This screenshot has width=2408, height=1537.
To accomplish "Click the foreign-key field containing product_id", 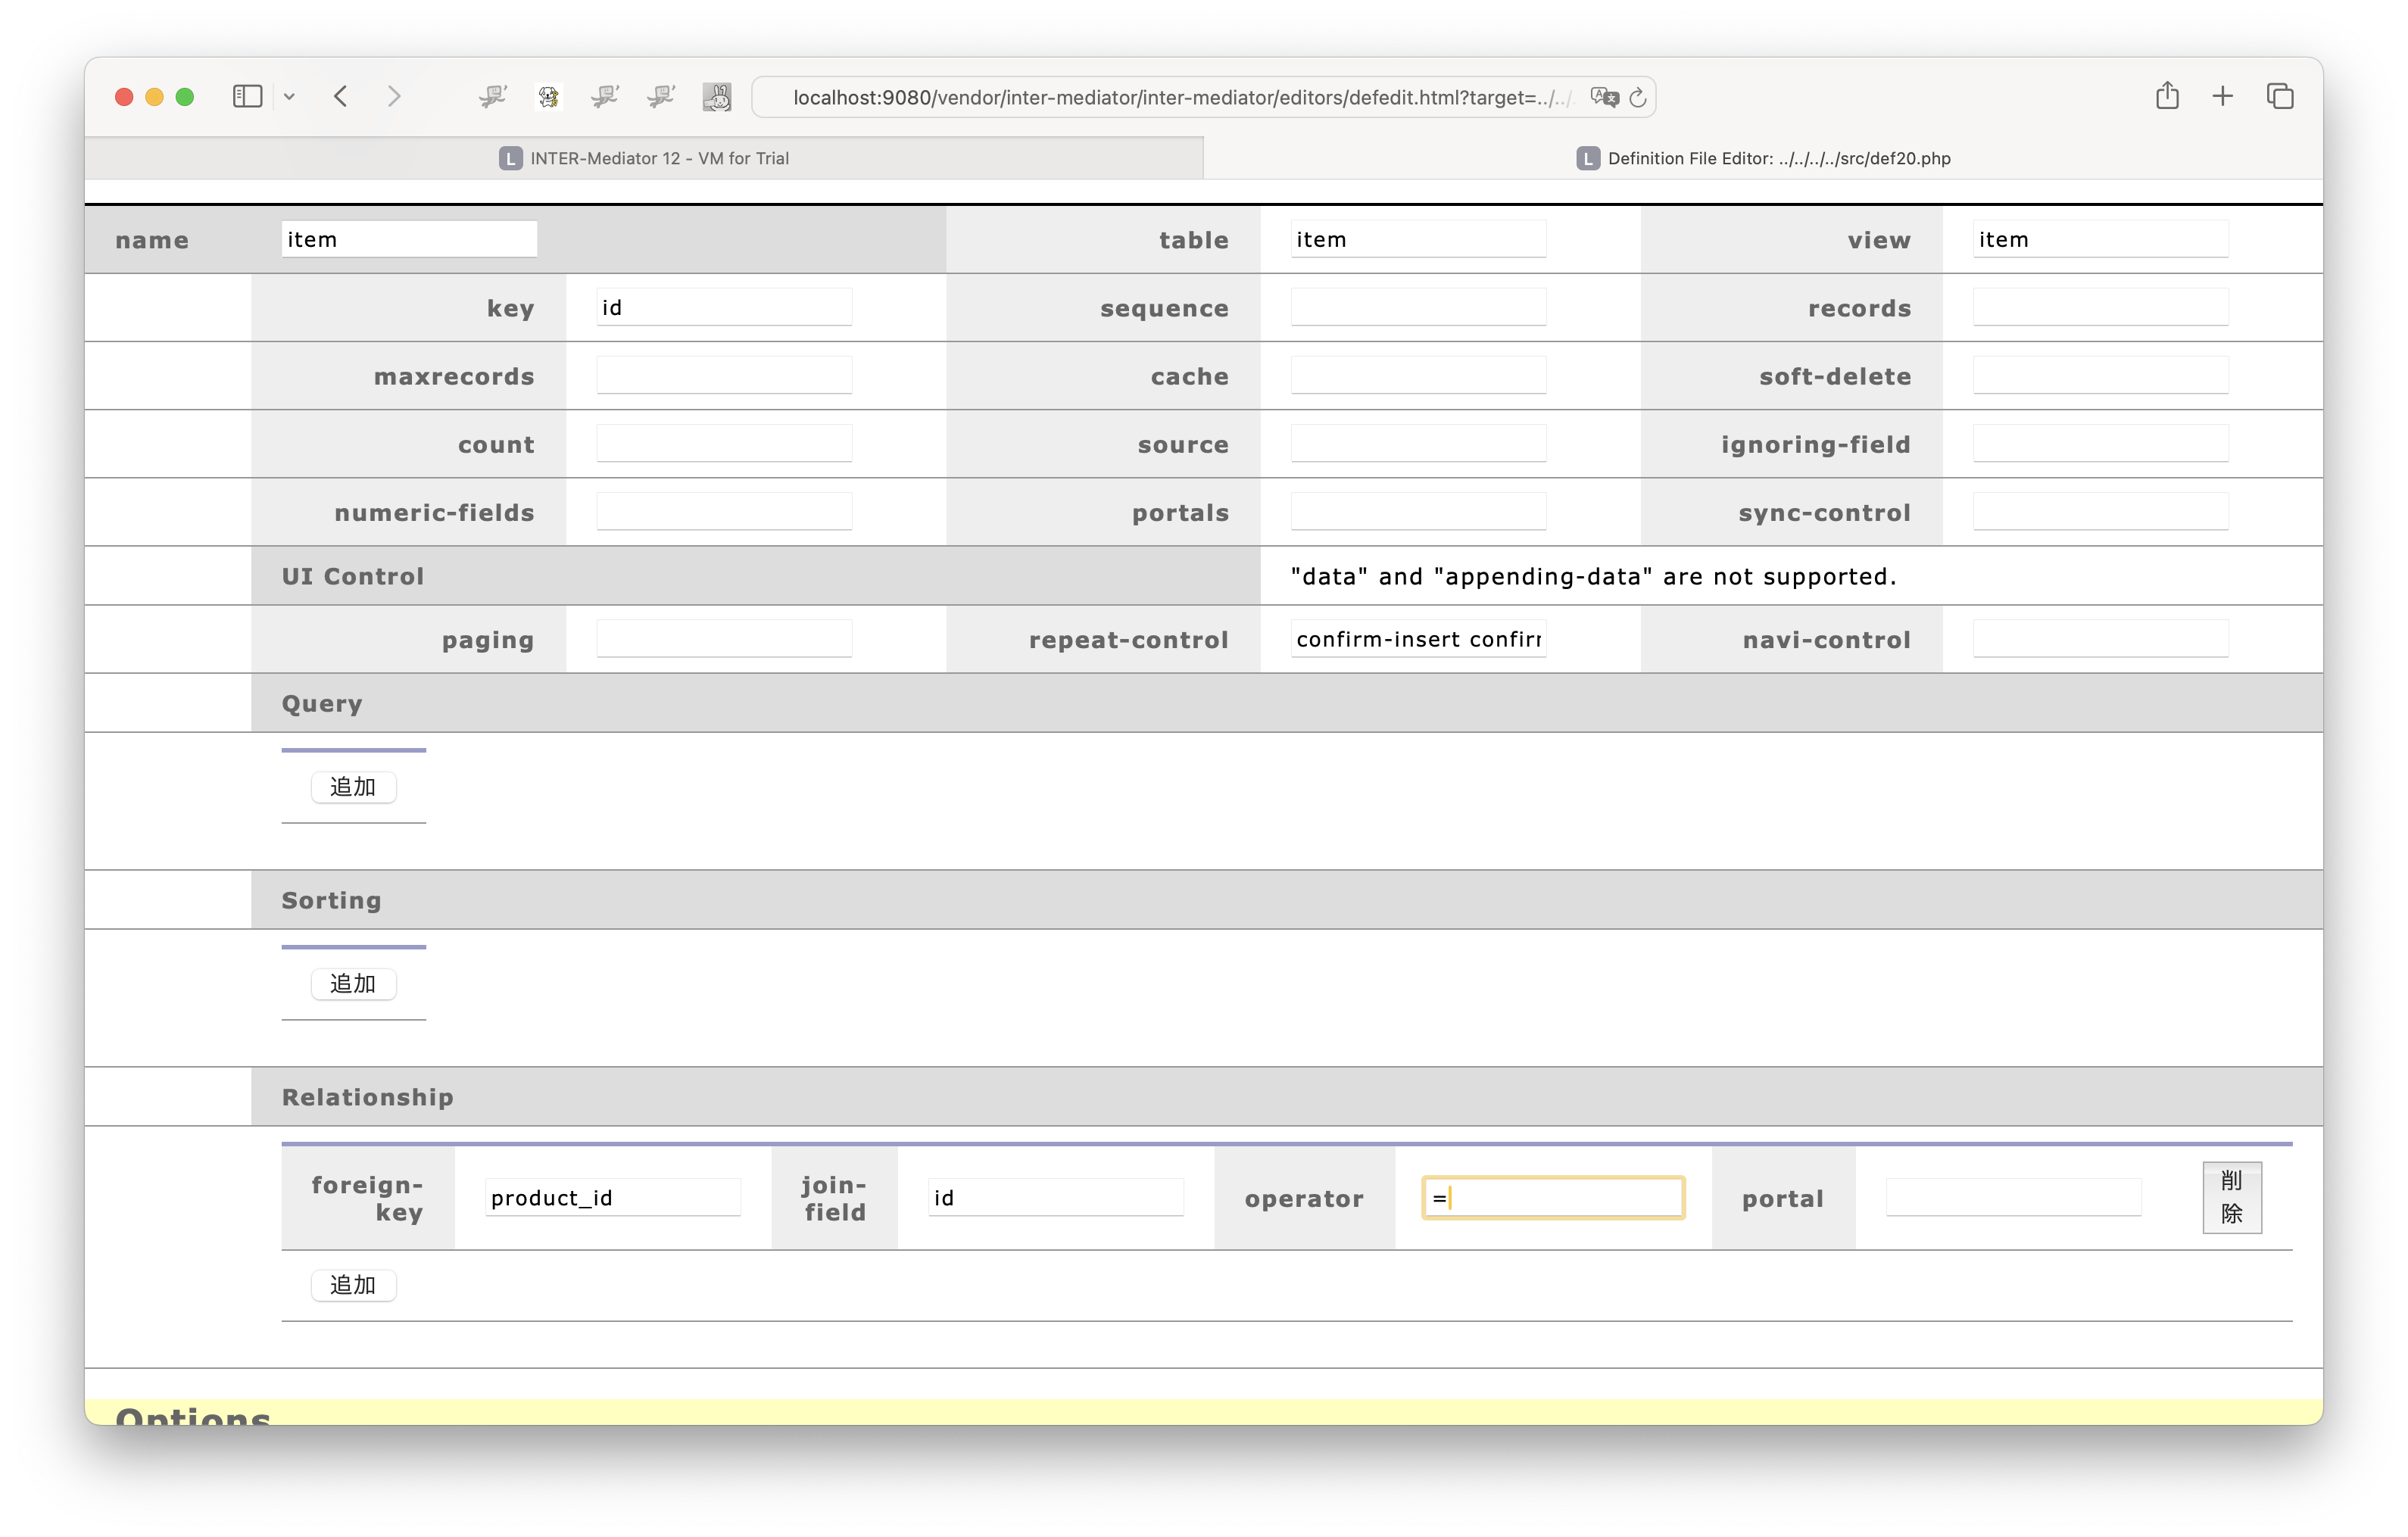I will coord(612,1198).
